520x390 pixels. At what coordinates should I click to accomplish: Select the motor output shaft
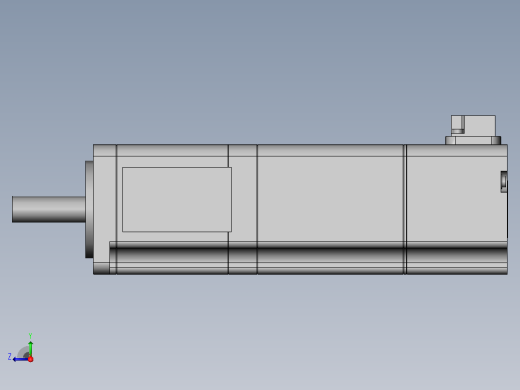click(x=49, y=209)
